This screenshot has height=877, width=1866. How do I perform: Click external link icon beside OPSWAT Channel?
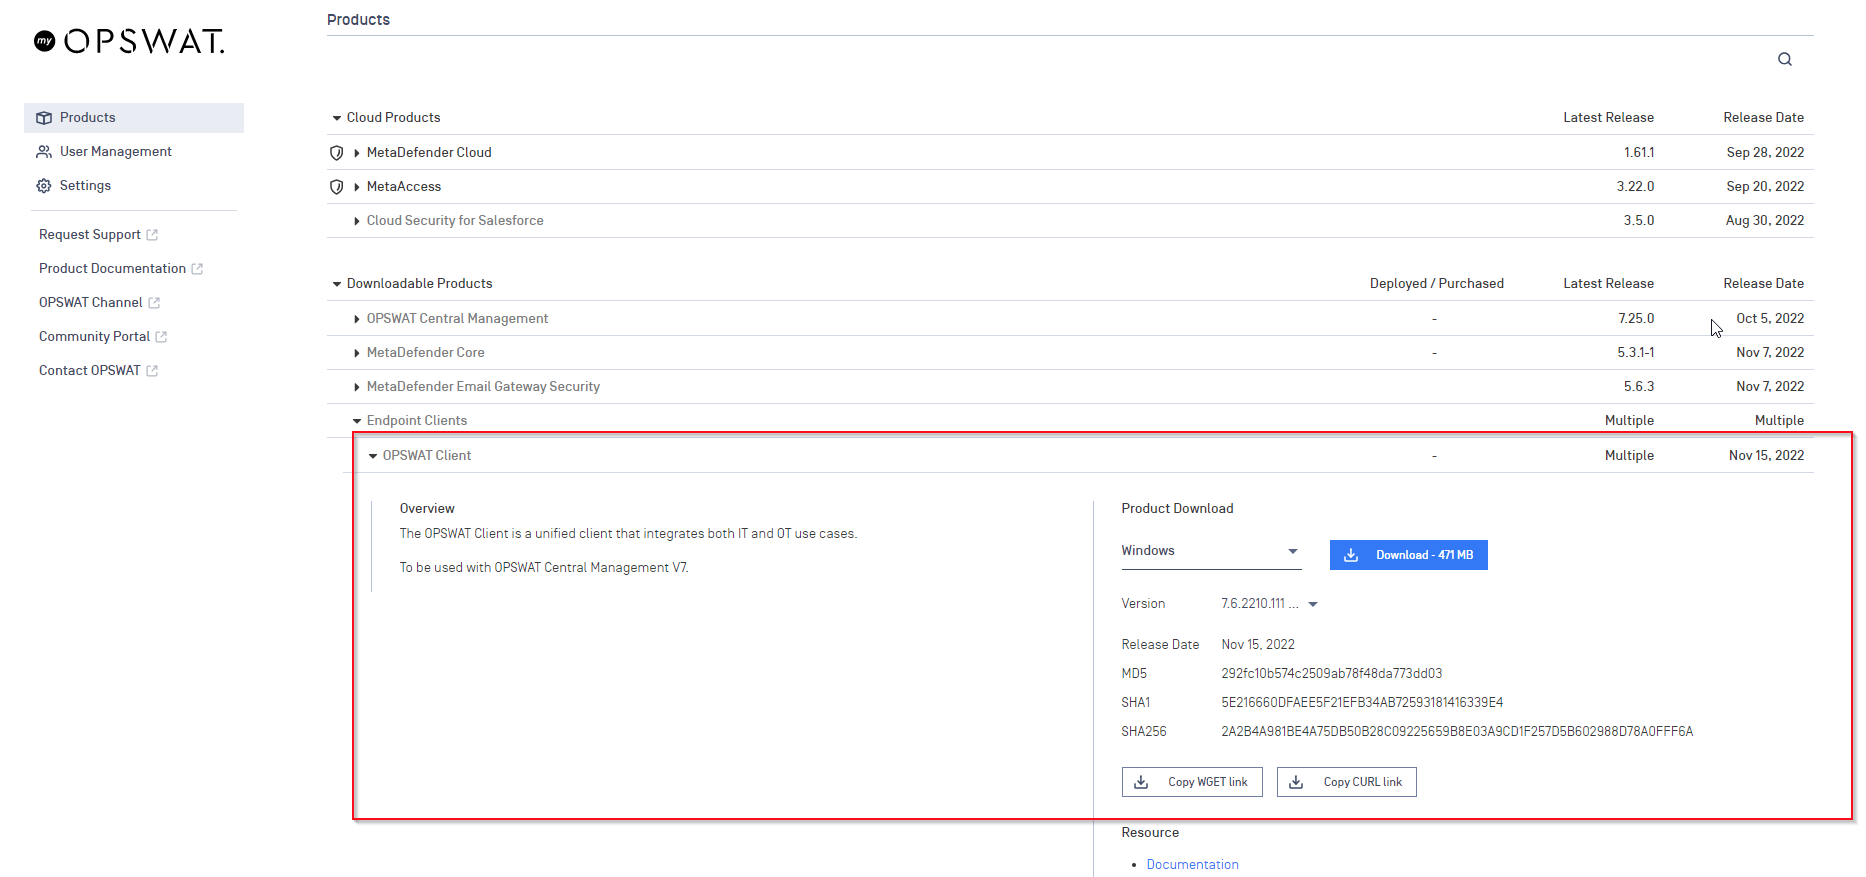(154, 303)
